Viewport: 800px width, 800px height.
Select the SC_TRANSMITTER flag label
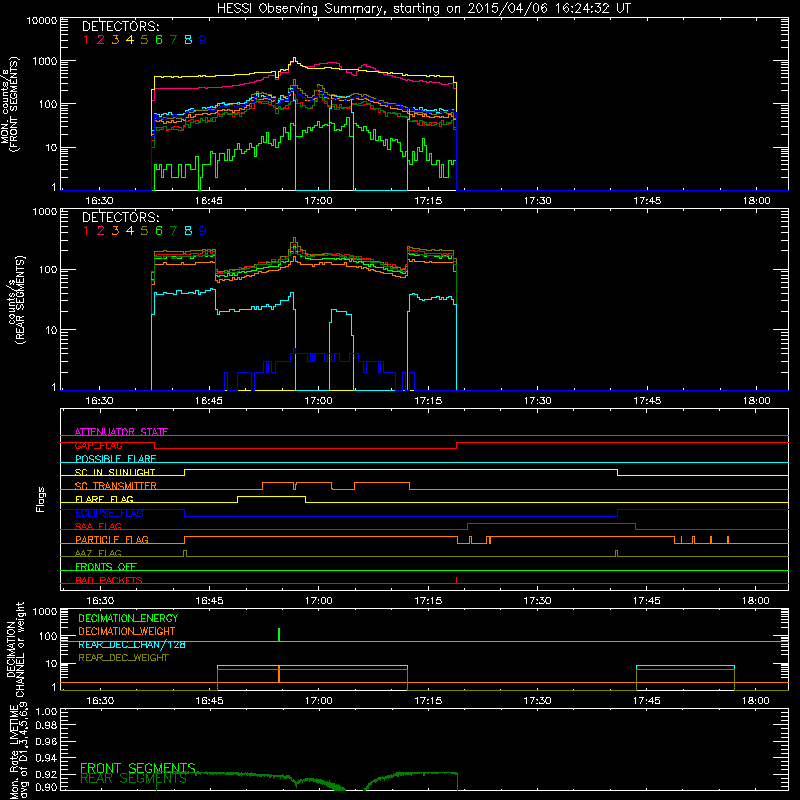[116, 486]
